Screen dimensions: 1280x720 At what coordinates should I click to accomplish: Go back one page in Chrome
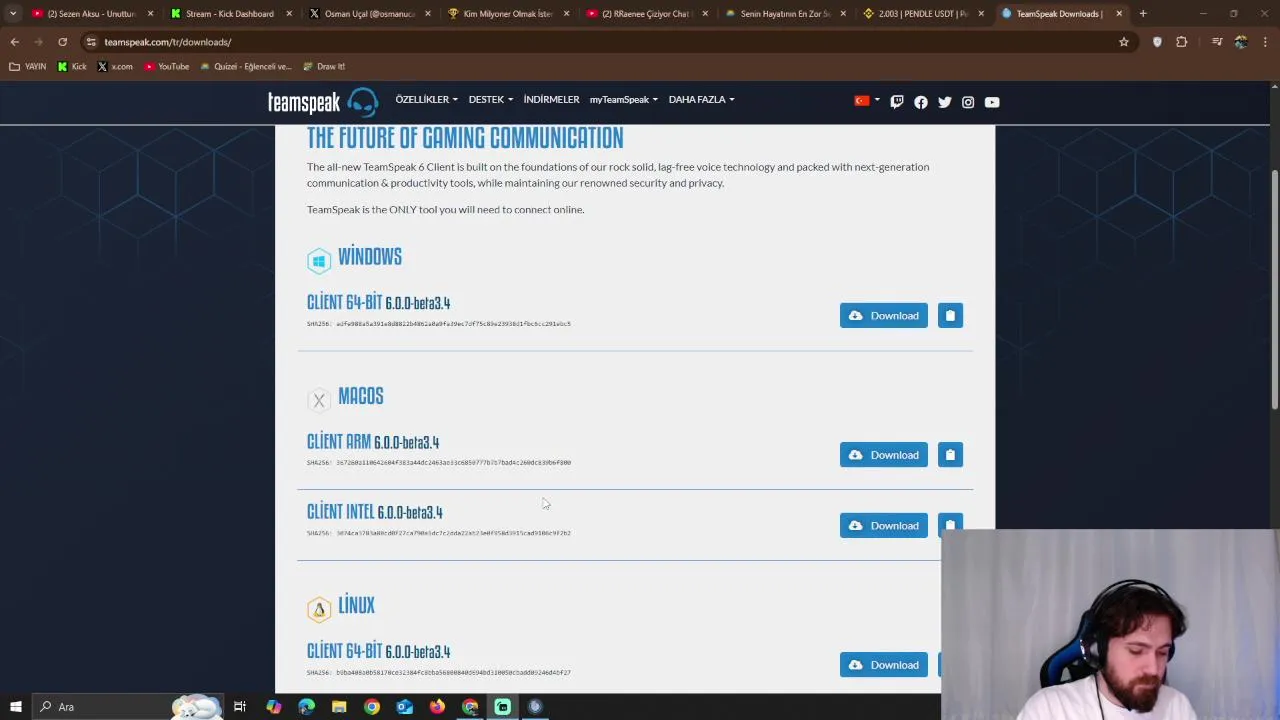pos(14,42)
